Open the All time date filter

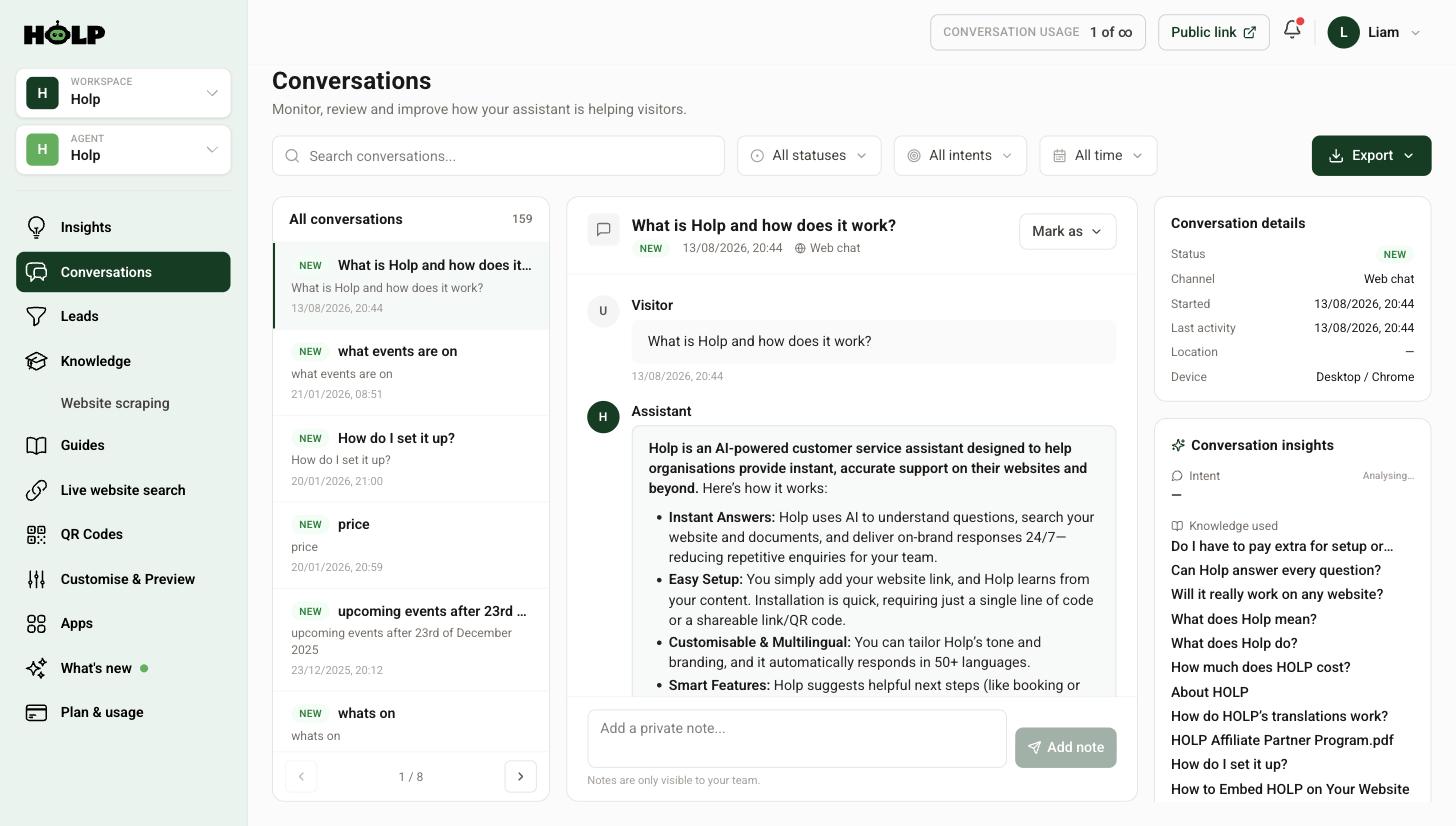[1098, 156]
